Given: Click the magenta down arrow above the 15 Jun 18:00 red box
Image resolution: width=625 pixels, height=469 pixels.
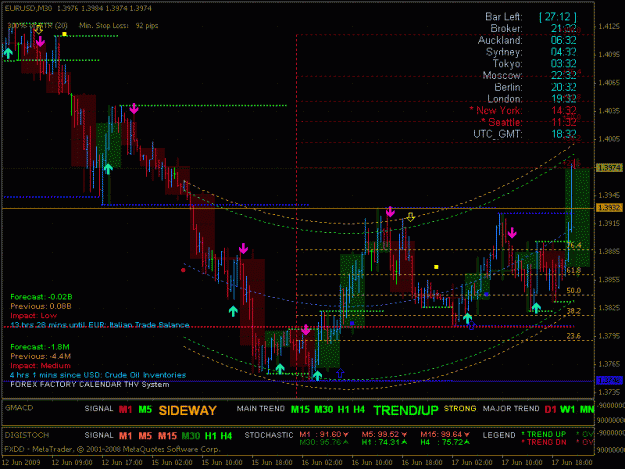Looking at the screenshot, I should pyautogui.click(x=244, y=249).
